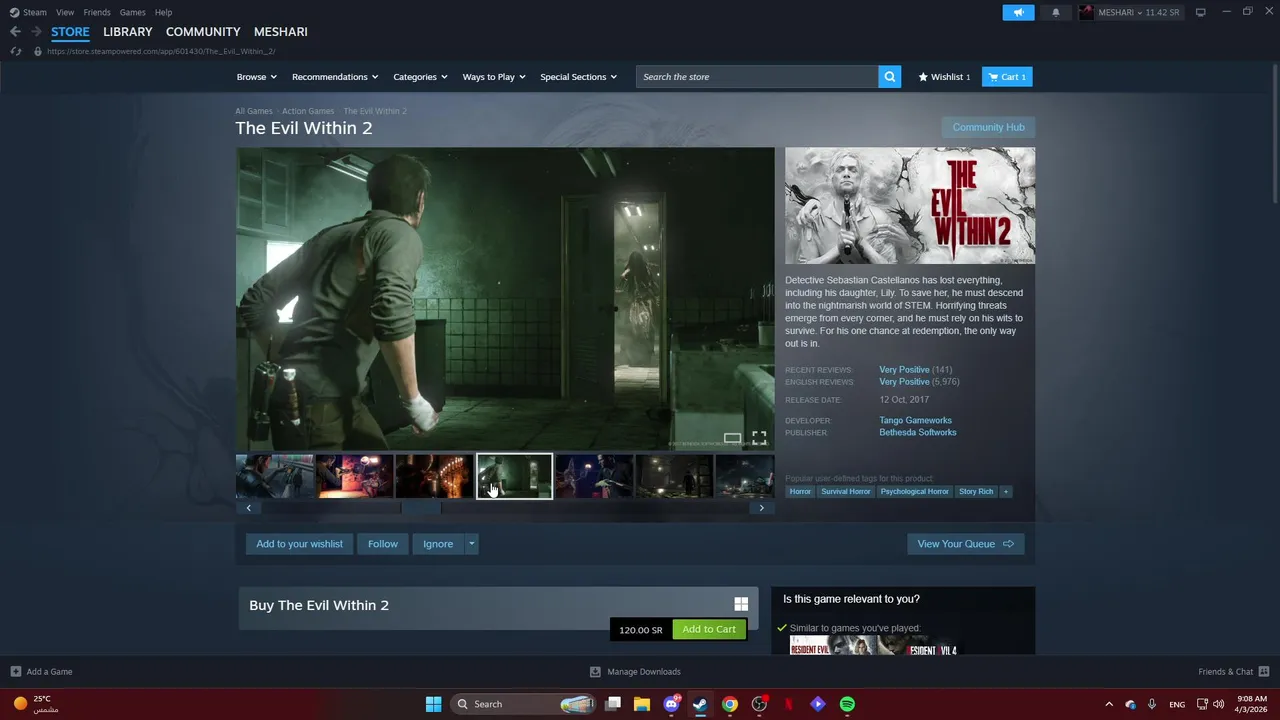Open Spotify from the taskbar
The image size is (1280, 720).
(x=847, y=704)
